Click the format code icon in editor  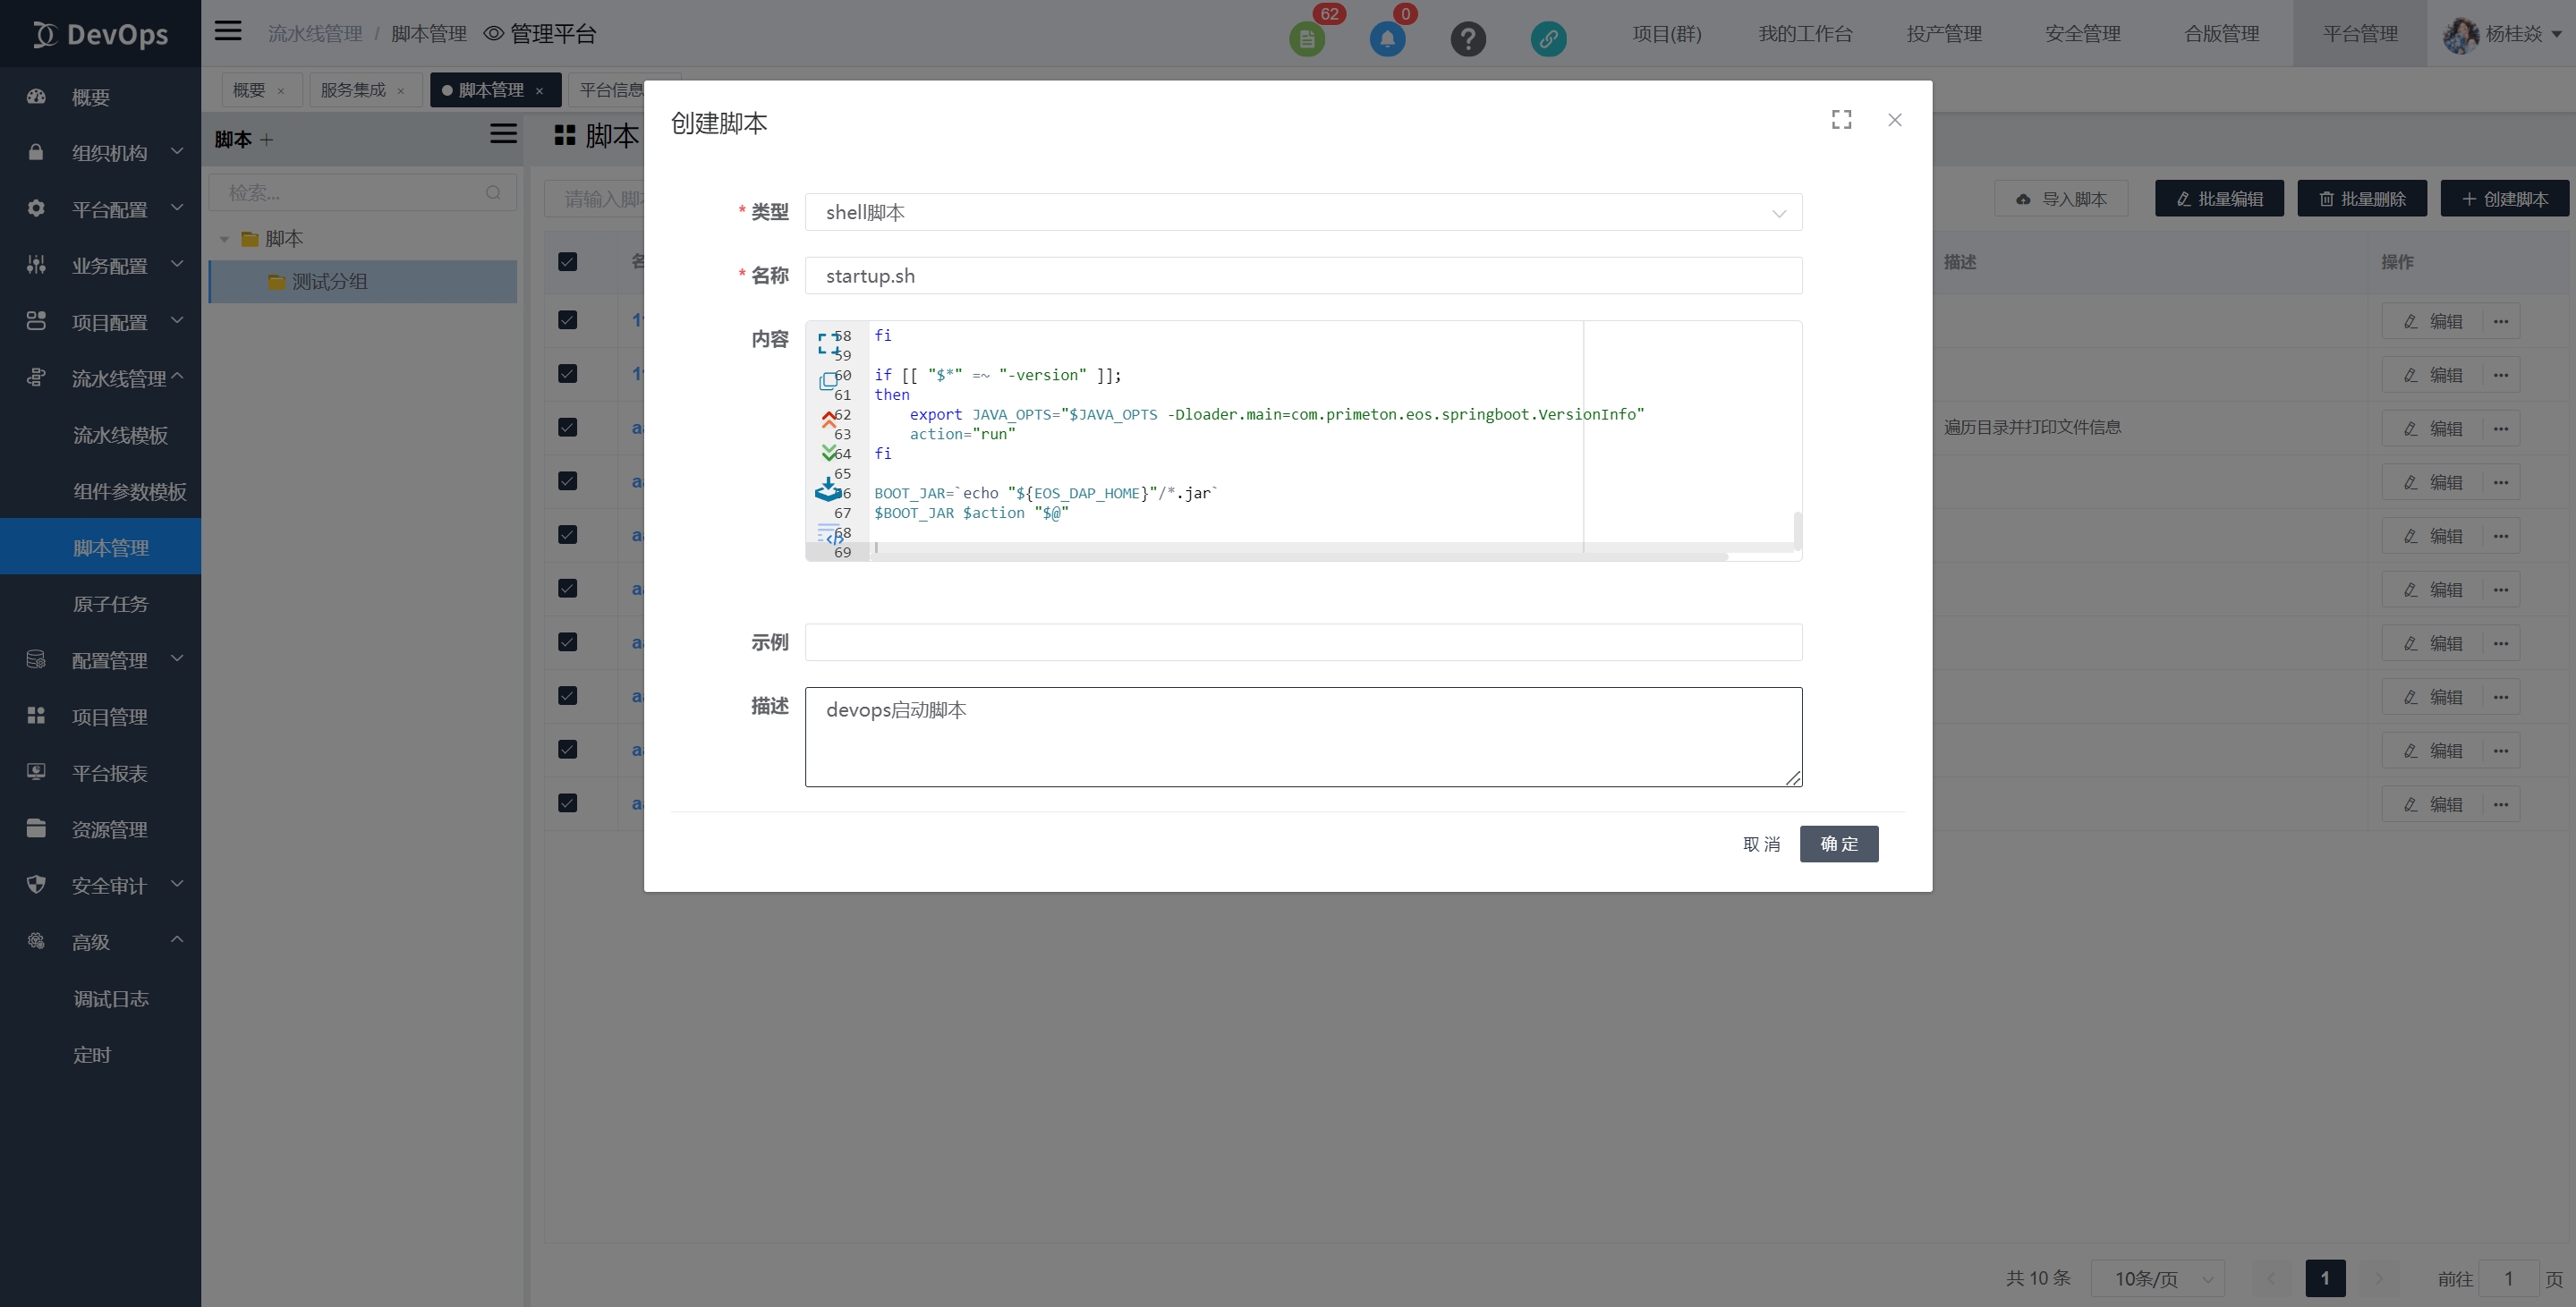click(829, 533)
